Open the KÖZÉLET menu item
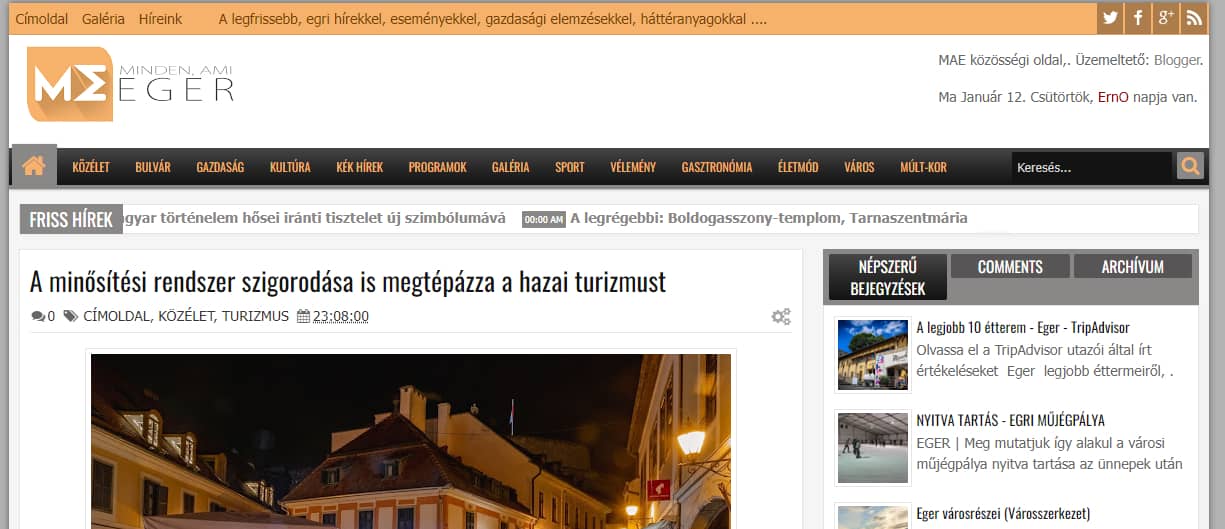1225x529 pixels. [91, 167]
